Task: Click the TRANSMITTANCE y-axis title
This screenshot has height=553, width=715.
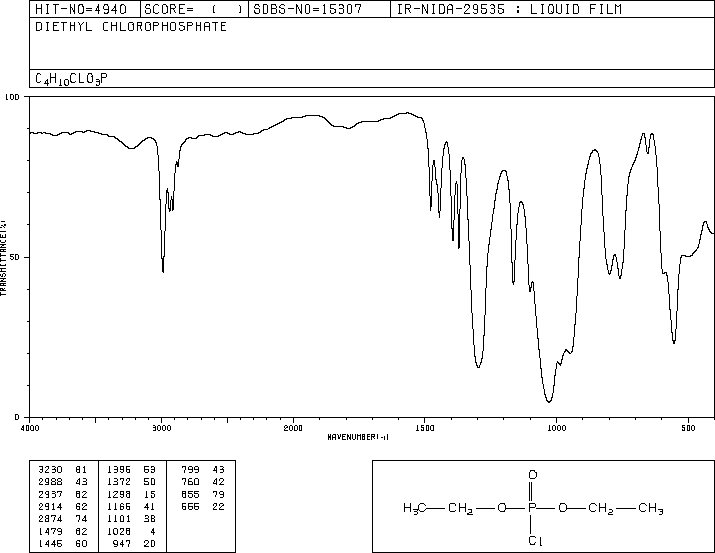Action: tap(3, 258)
